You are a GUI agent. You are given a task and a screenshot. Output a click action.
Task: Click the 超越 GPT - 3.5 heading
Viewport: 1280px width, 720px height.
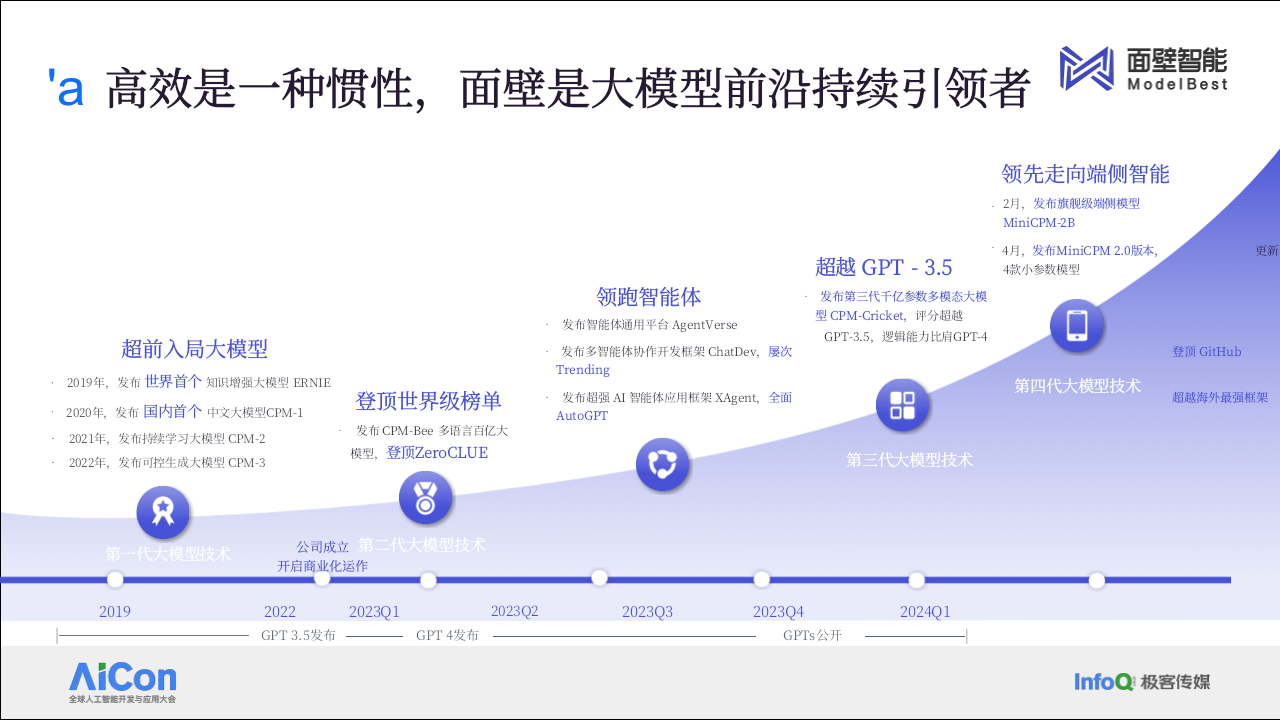tap(884, 267)
